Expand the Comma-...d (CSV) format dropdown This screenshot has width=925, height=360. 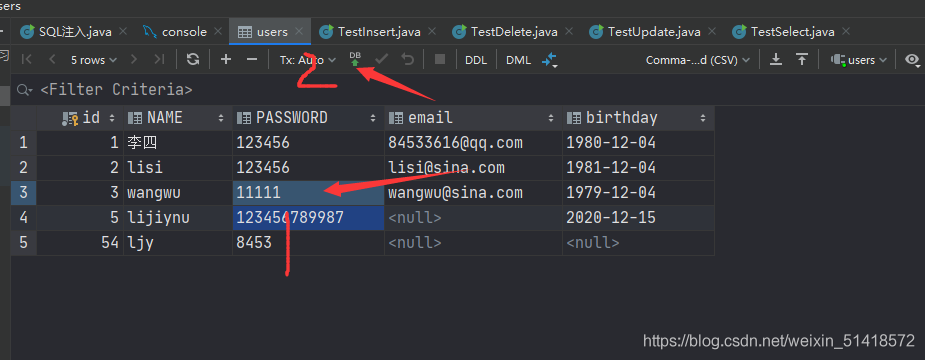click(698, 60)
